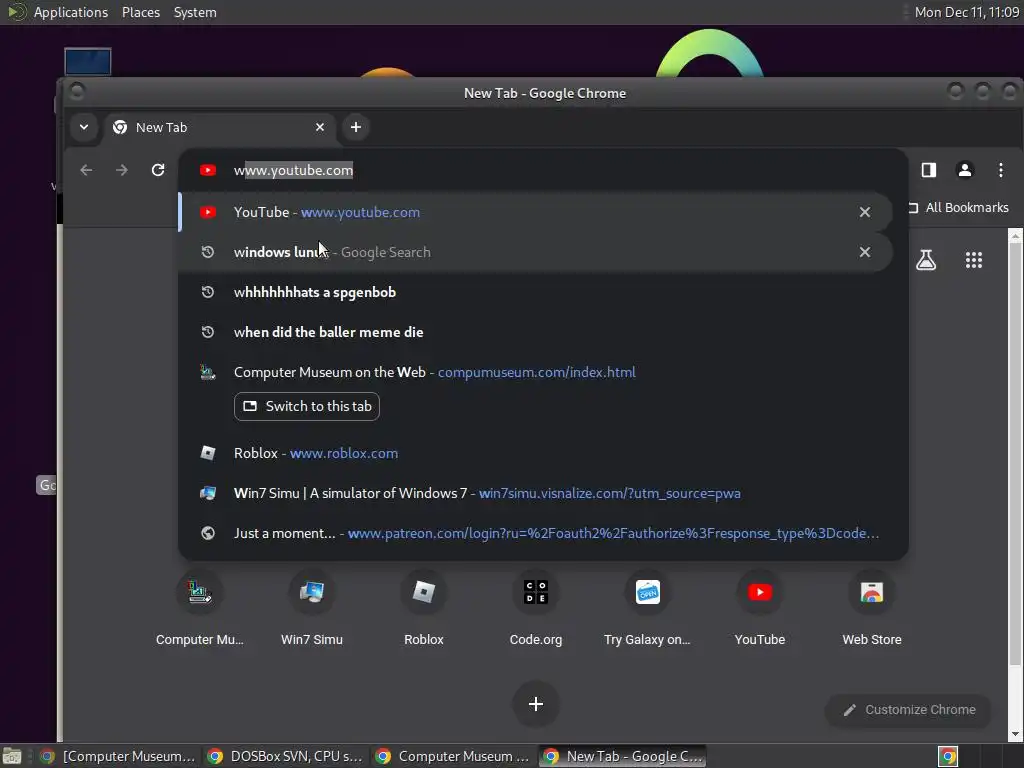Open a new tab with the plus button
The width and height of the screenshot is (1024, 768).
[x=356, y=127]
